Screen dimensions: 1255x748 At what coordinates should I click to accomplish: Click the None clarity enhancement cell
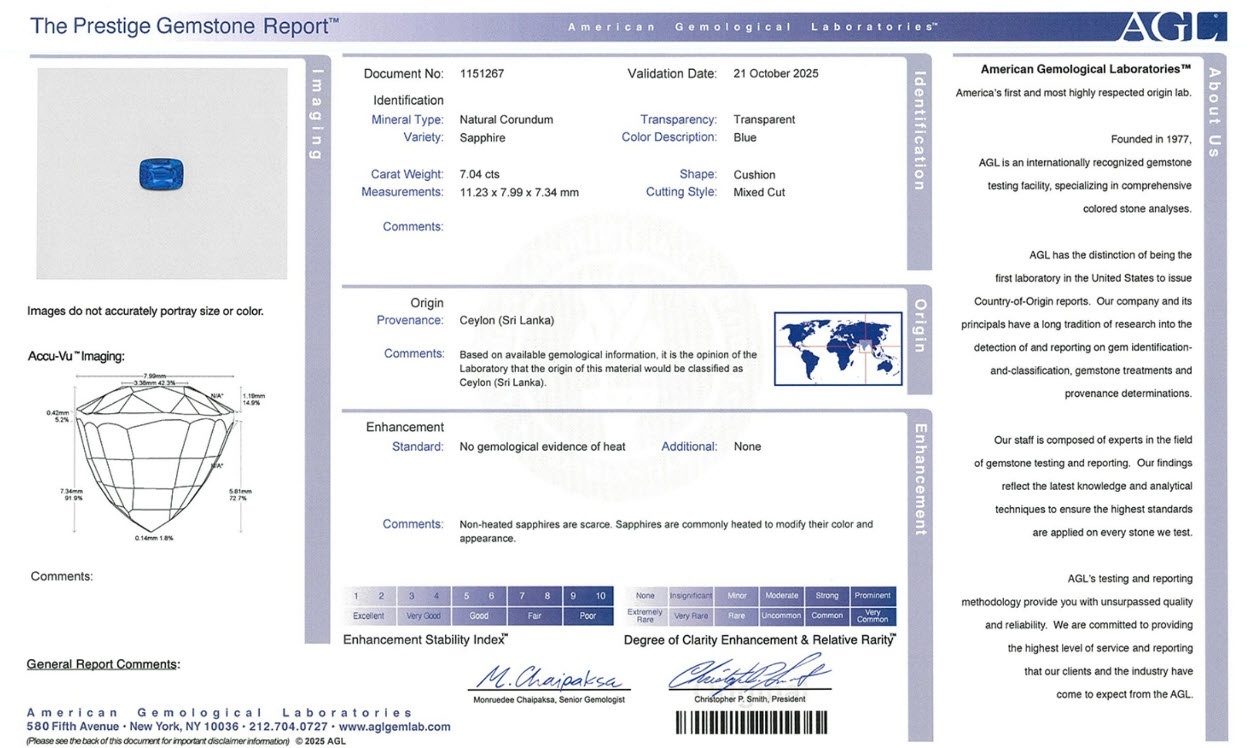(x=645, y=596)
